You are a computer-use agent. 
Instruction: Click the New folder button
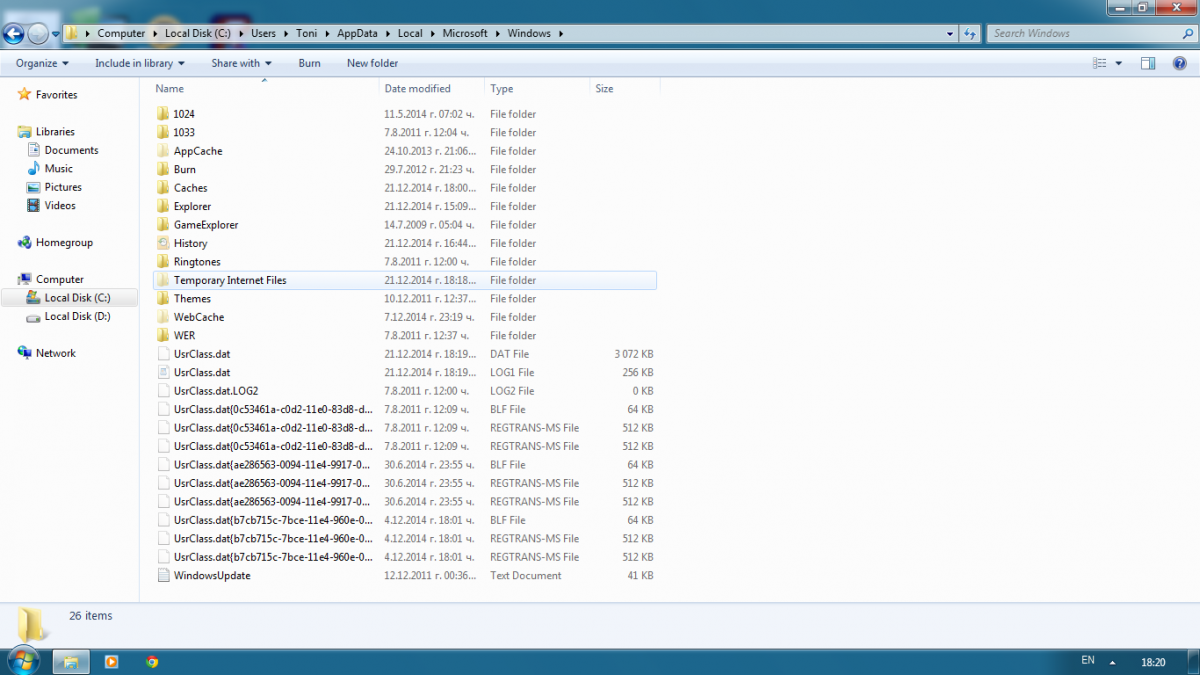[372, 63]
